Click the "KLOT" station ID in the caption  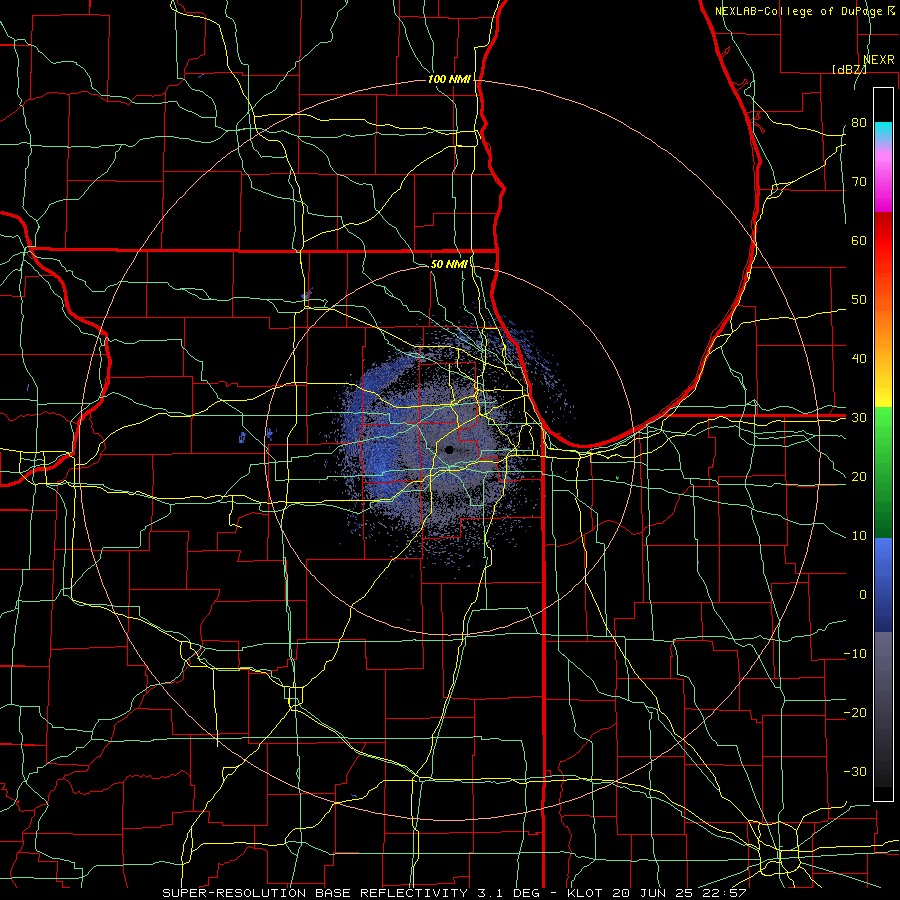click(x=585, y=893)
